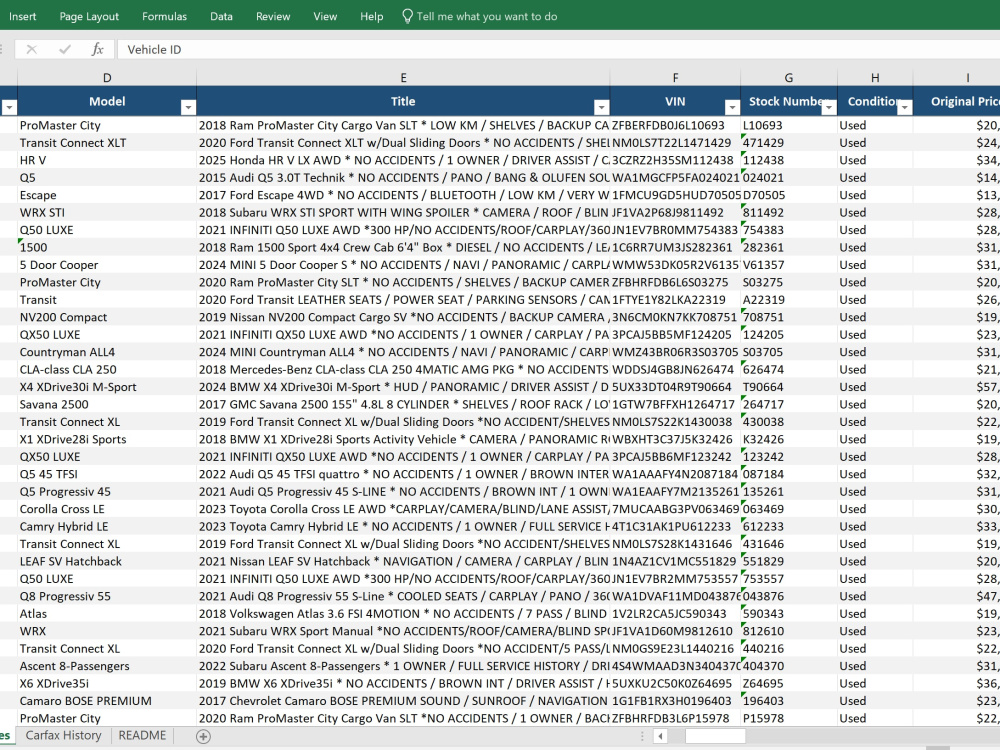Open the Title column filter dropdown
The height and width of the screenshot is (750, 1000).
(601, 108)
